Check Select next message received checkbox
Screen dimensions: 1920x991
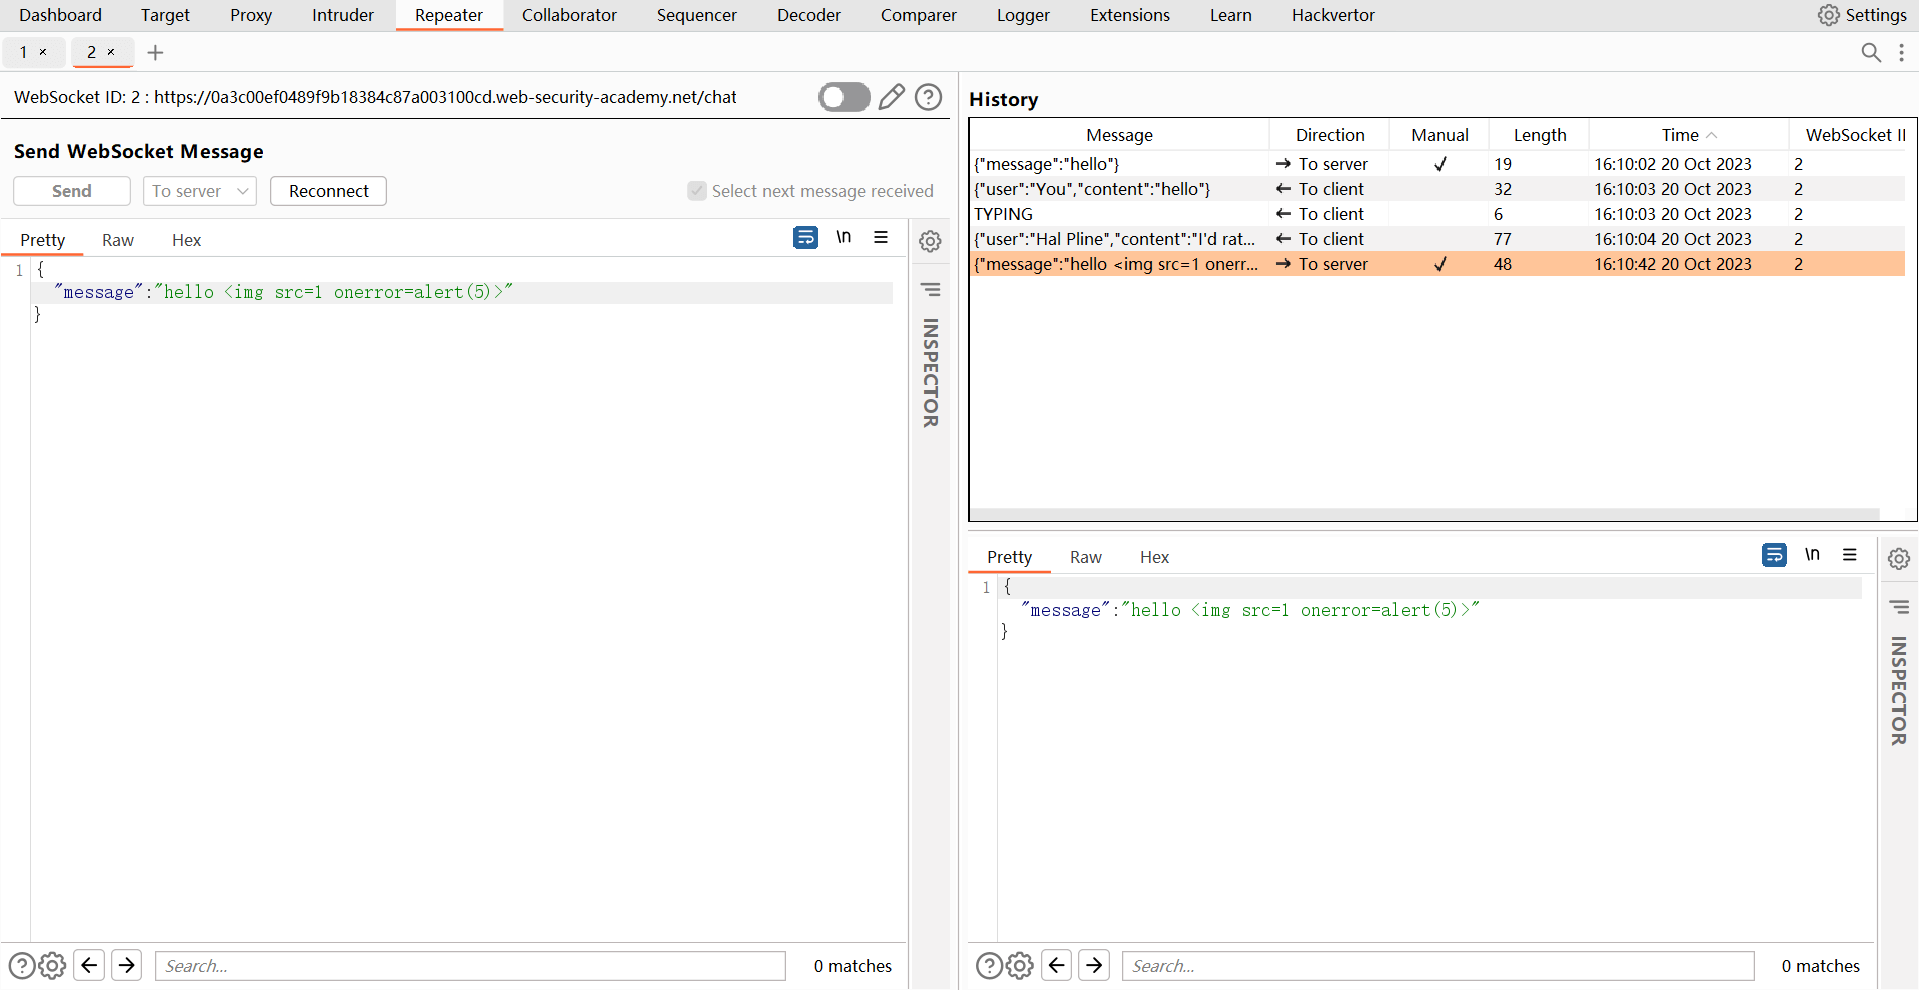[697, 191]
